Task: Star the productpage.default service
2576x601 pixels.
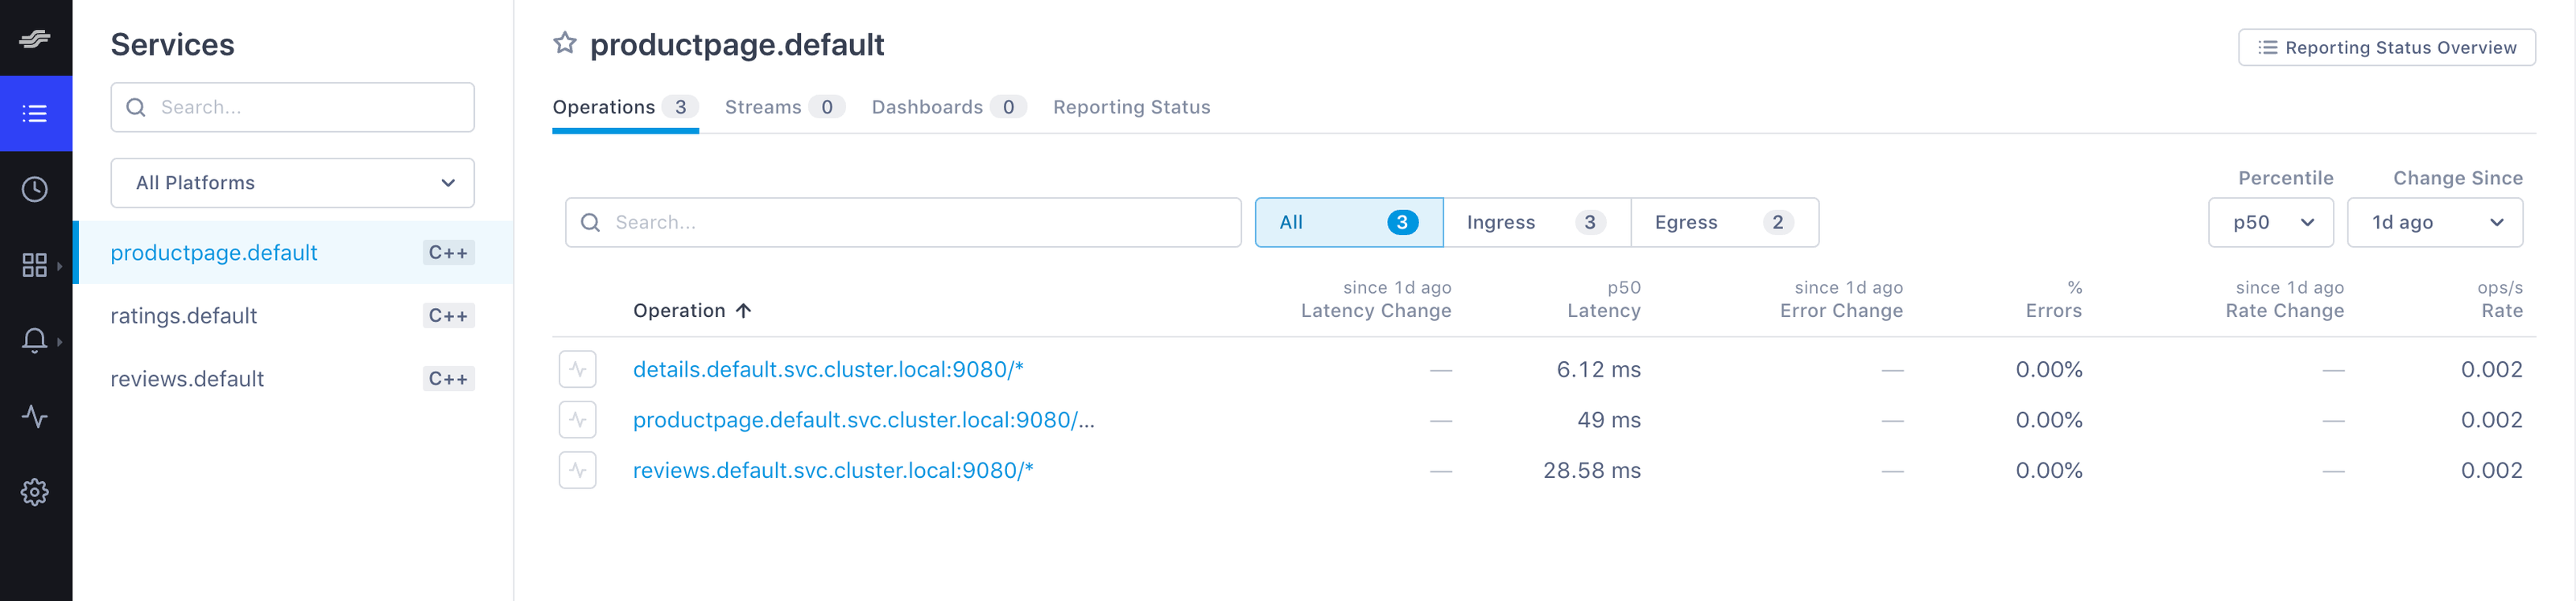Action: (565, 43)
